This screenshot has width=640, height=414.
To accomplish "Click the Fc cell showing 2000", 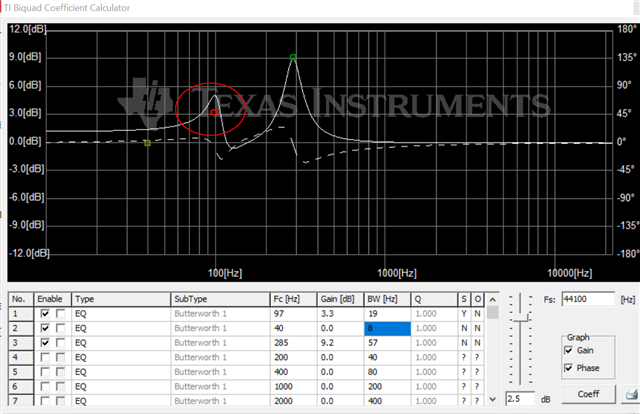I will click(294, 401).
